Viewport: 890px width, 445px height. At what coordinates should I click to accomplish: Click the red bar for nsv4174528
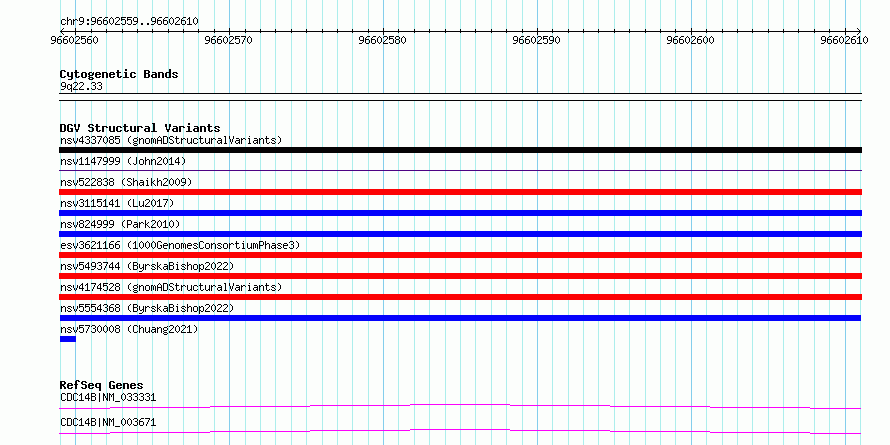460,297
